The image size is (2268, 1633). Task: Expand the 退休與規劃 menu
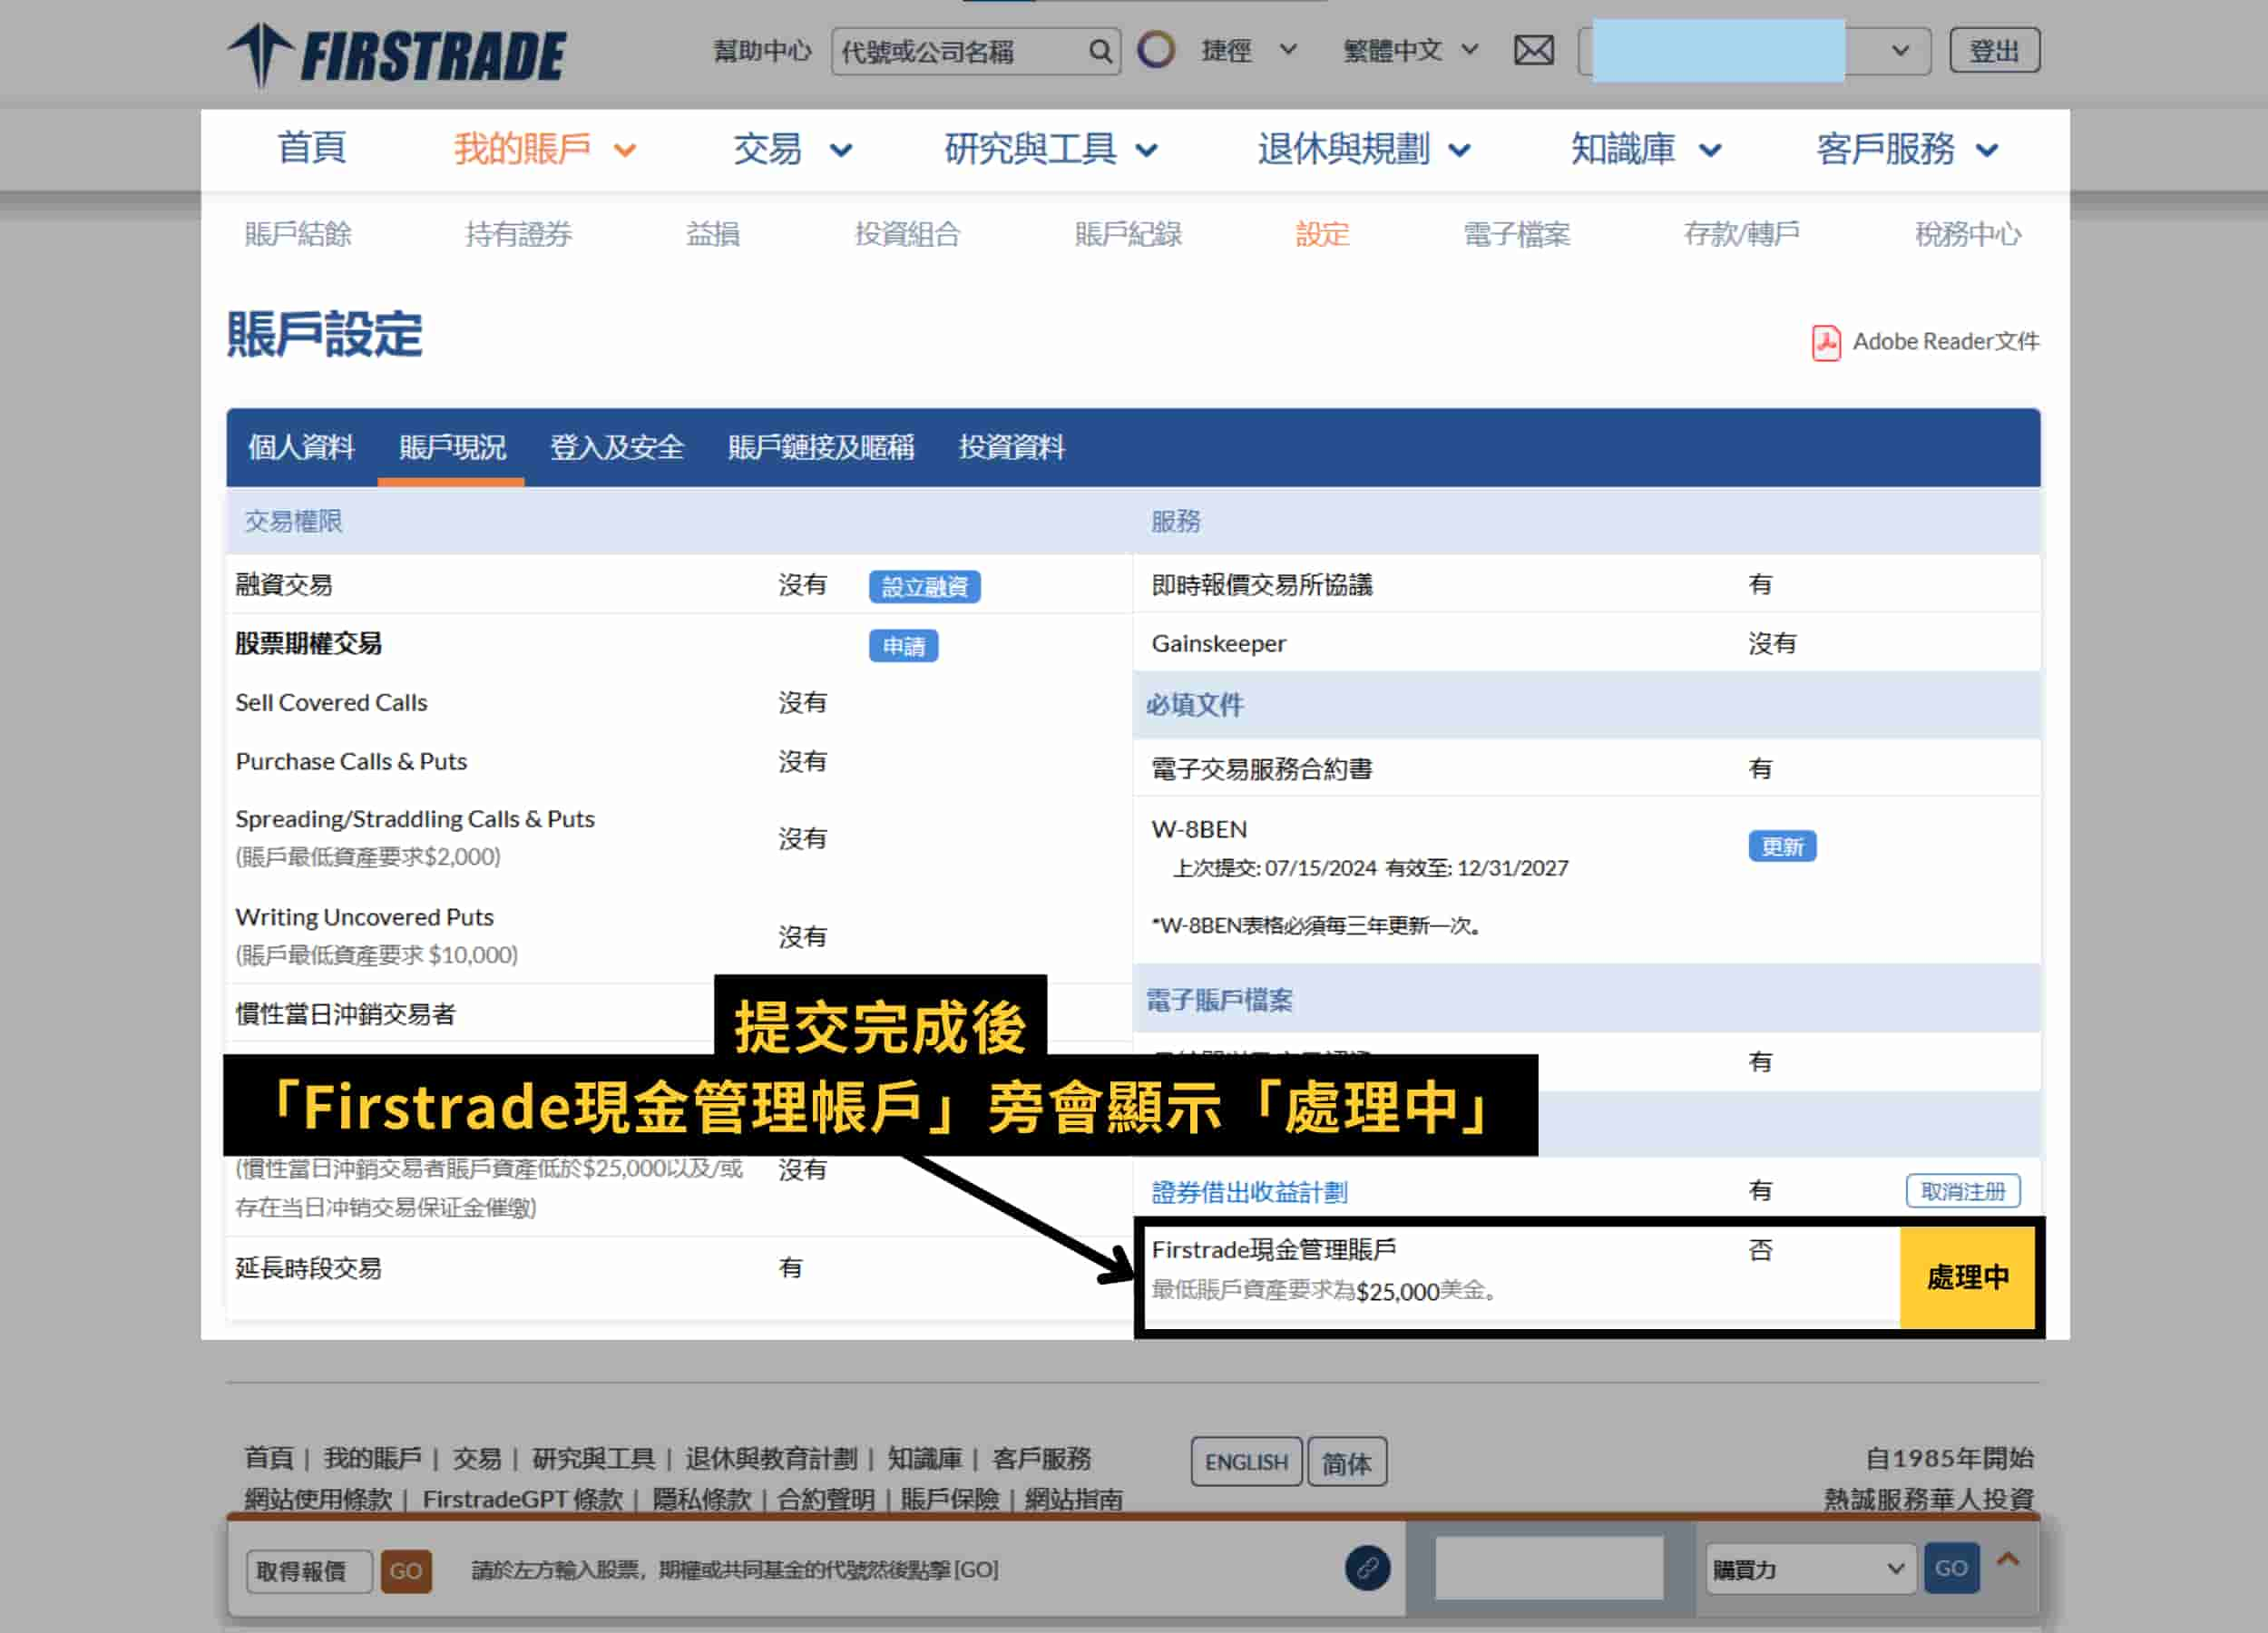point(1364,149)
